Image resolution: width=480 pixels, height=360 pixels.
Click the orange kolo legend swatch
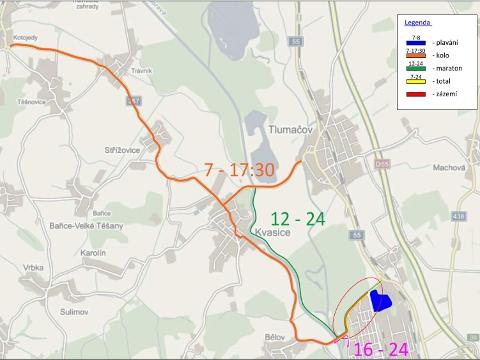[416, 56]
